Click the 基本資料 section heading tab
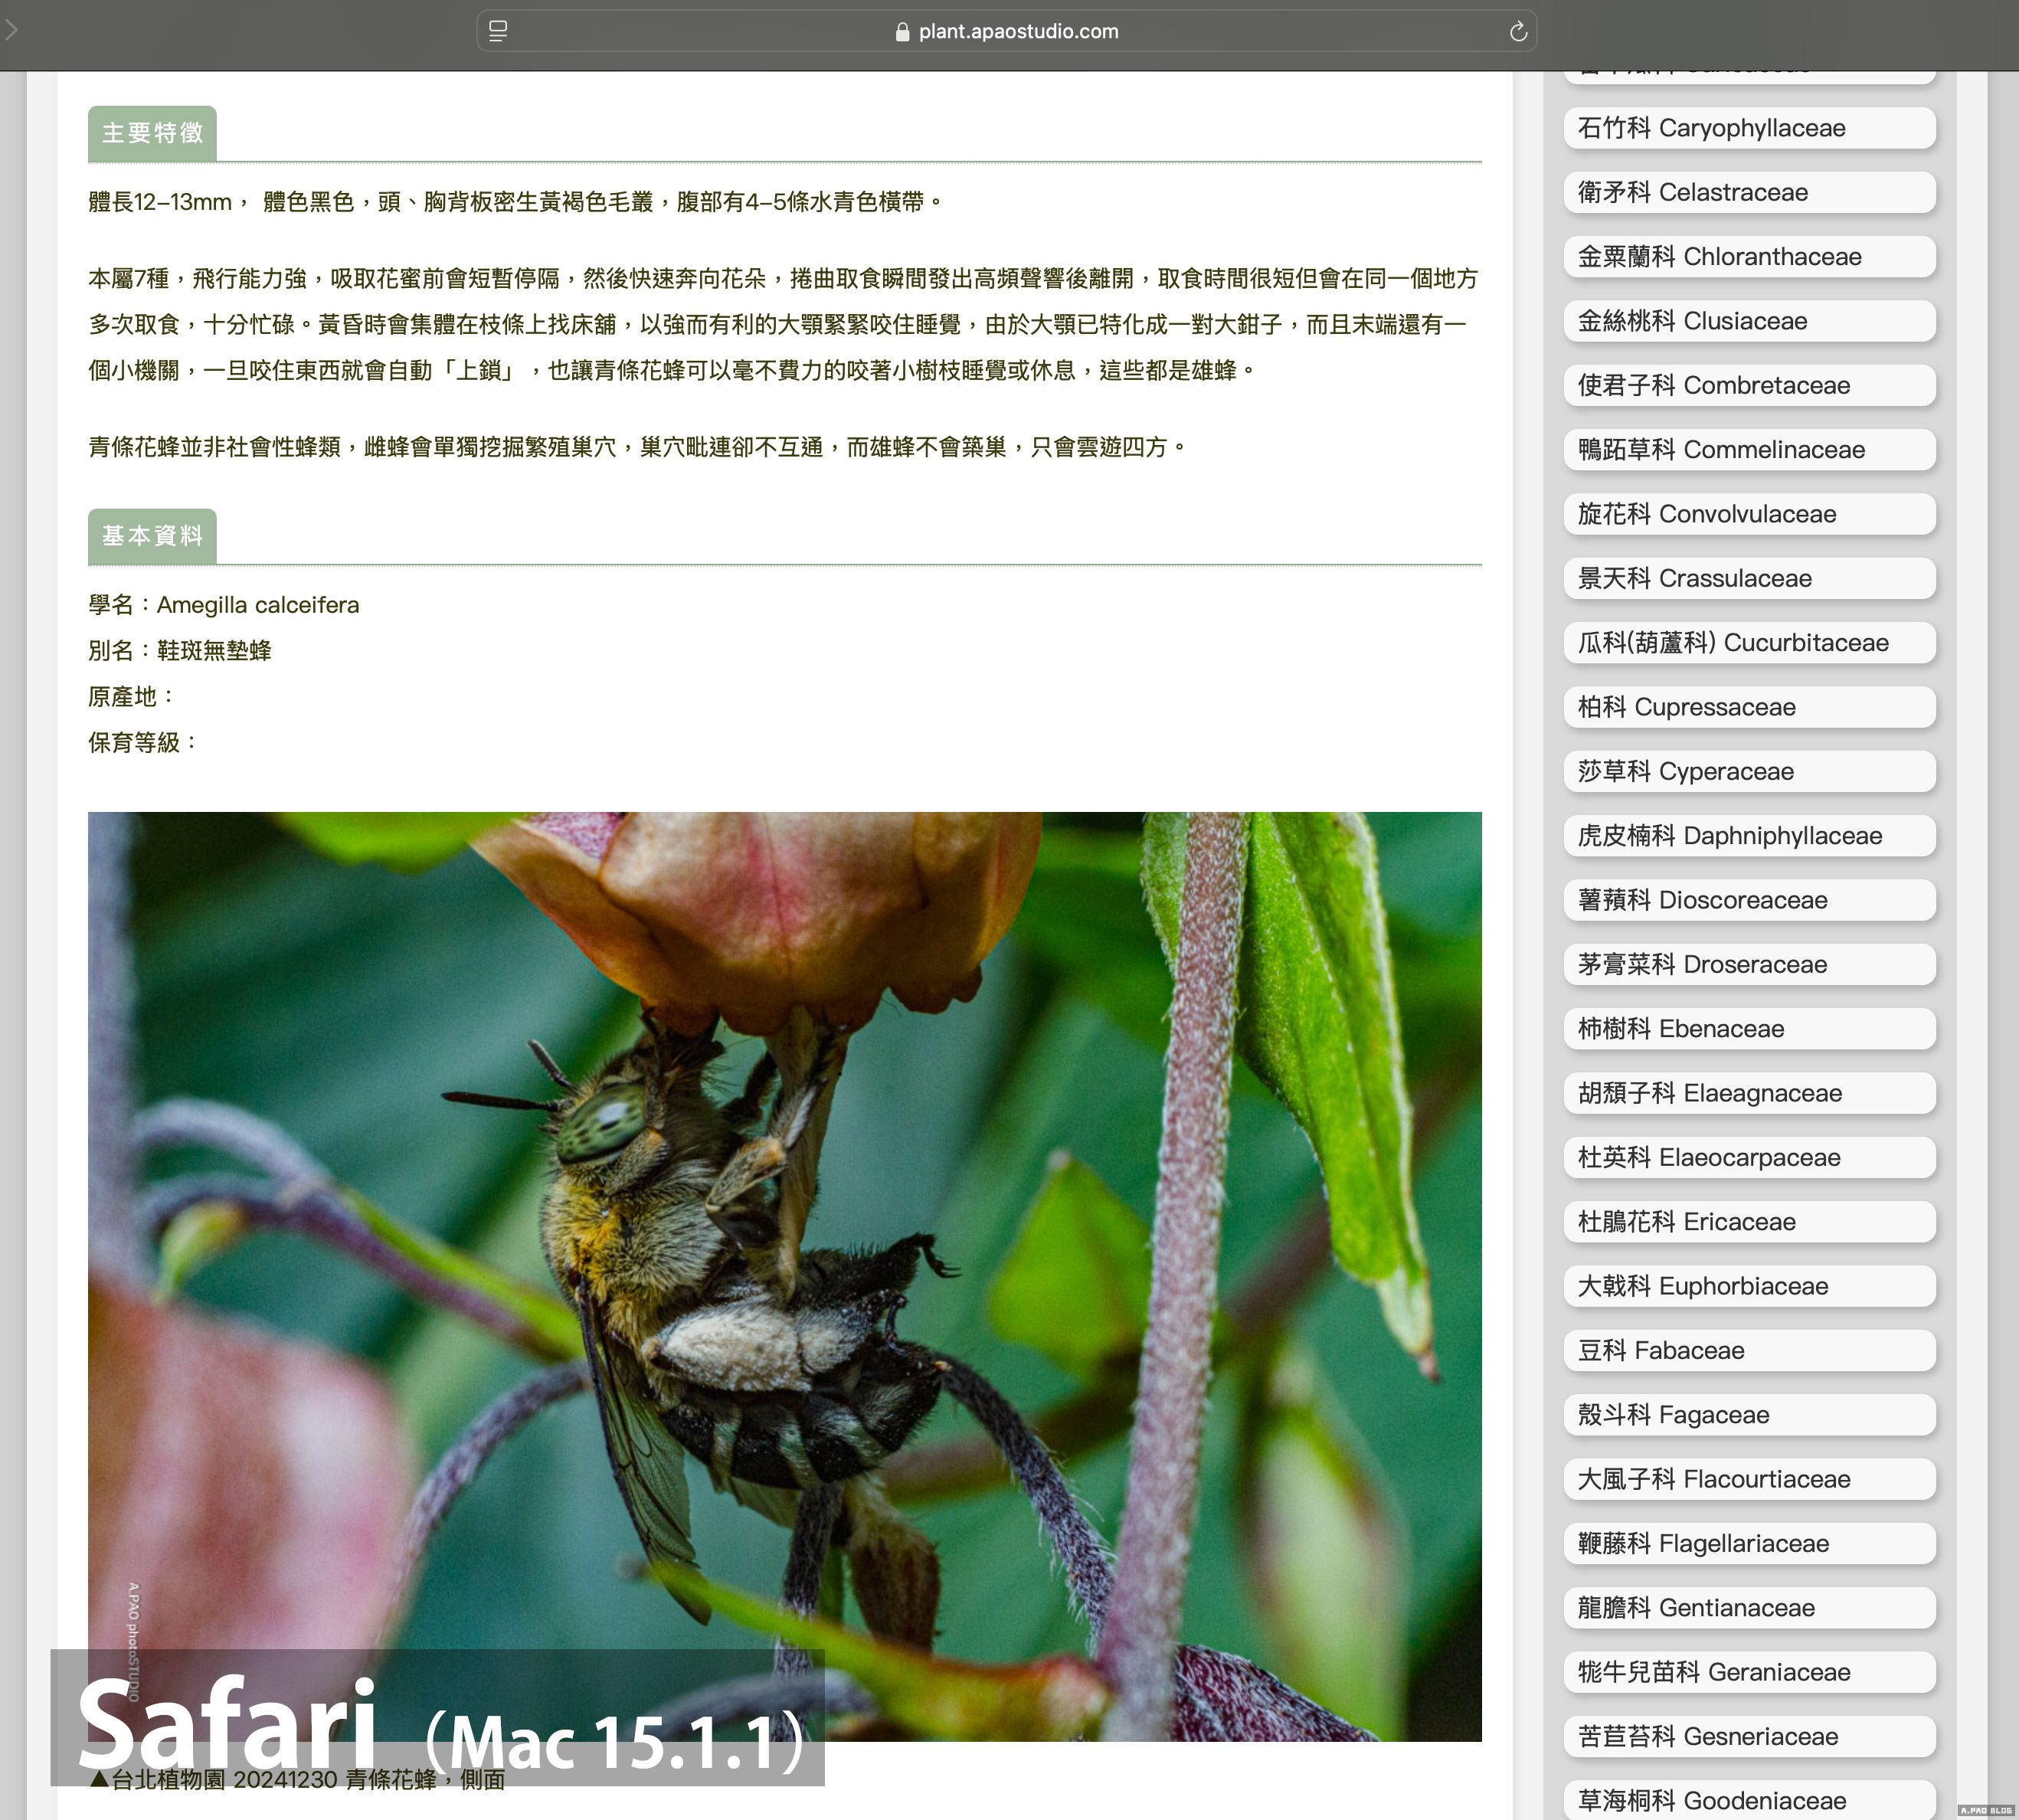 (152, 536)
